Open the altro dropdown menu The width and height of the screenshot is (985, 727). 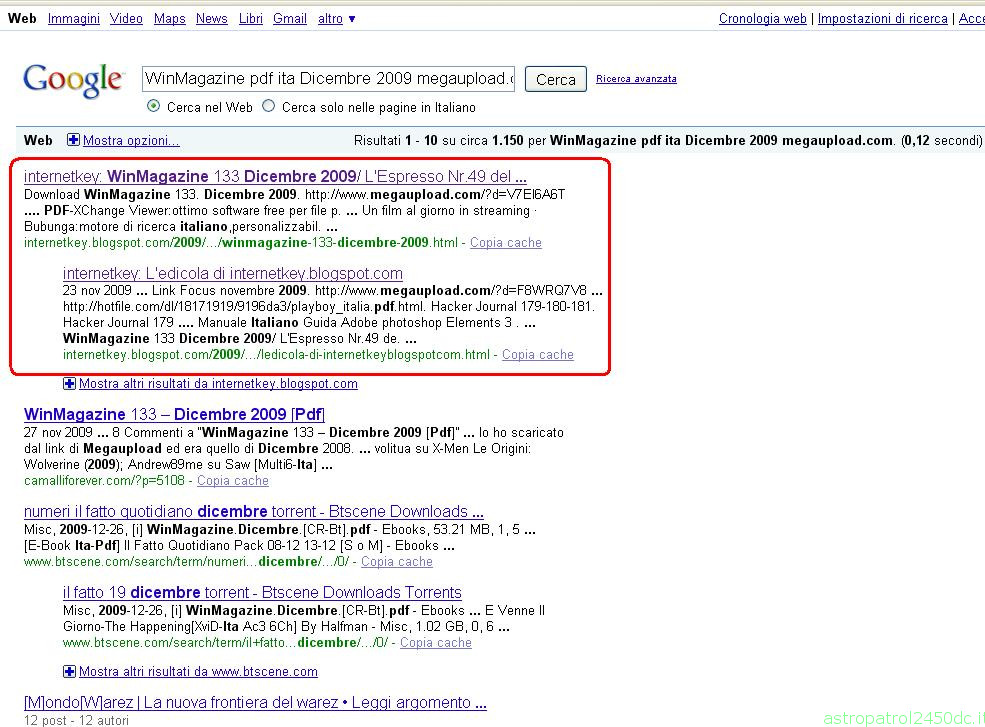click(336, 19)
